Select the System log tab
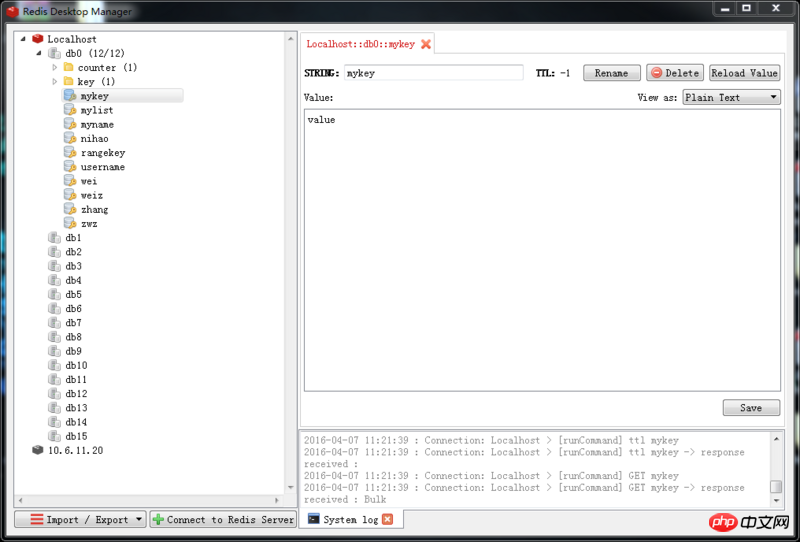This screenshot has width=800, height=542. pyautogui.click(x=351, y=520)
